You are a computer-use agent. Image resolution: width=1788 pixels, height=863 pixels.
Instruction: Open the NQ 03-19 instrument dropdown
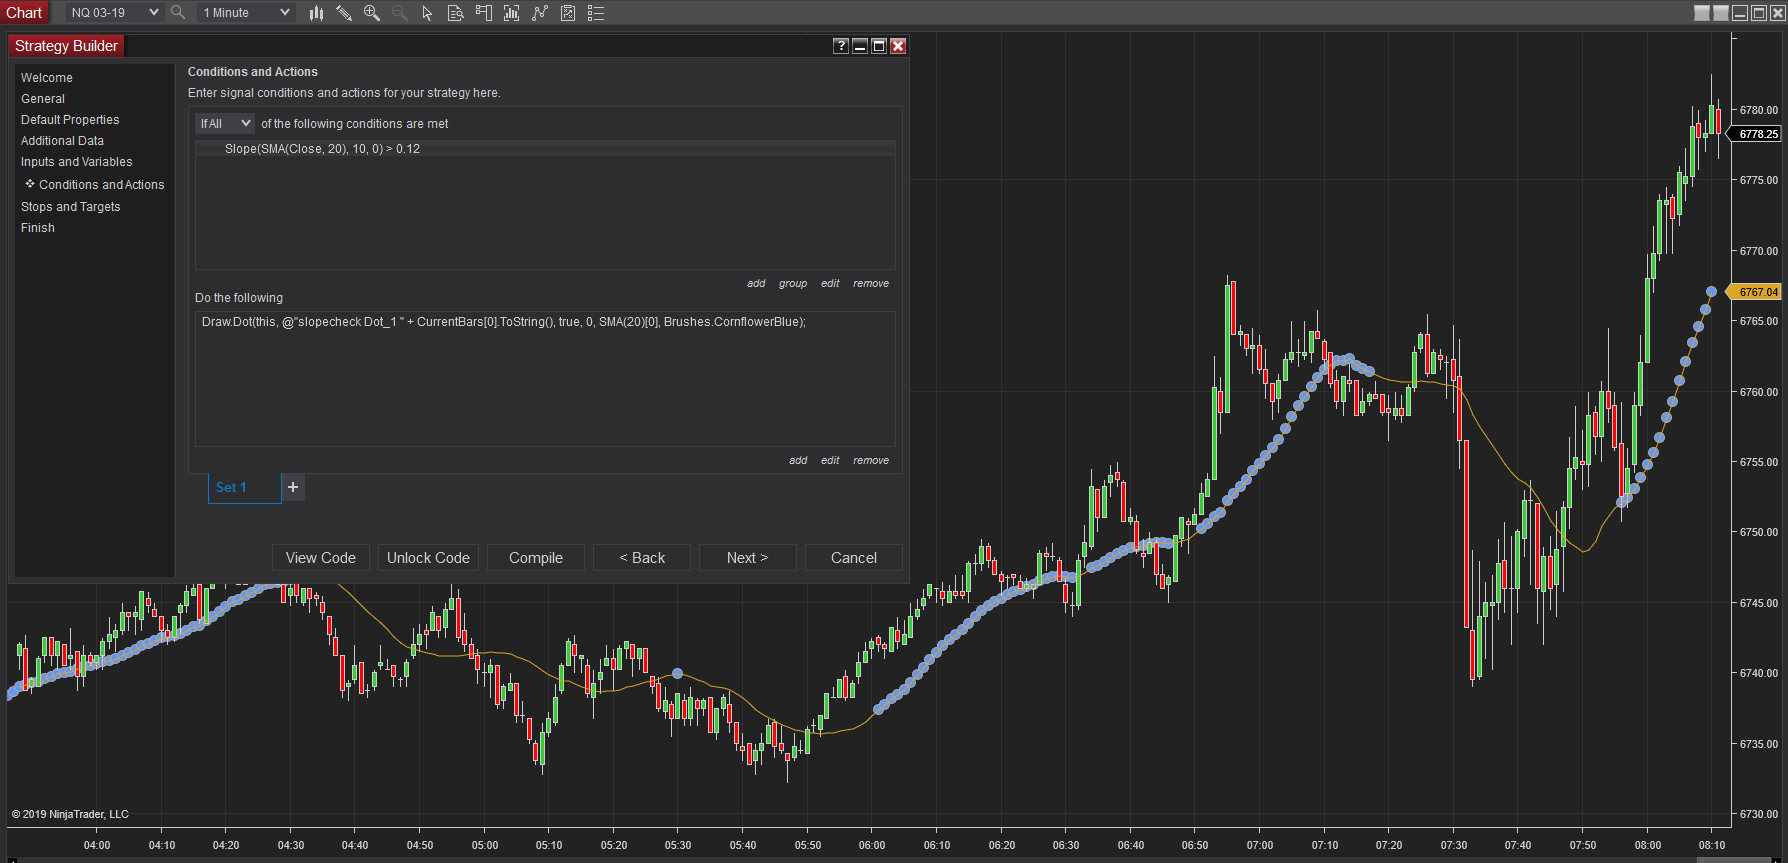(114, 13)
